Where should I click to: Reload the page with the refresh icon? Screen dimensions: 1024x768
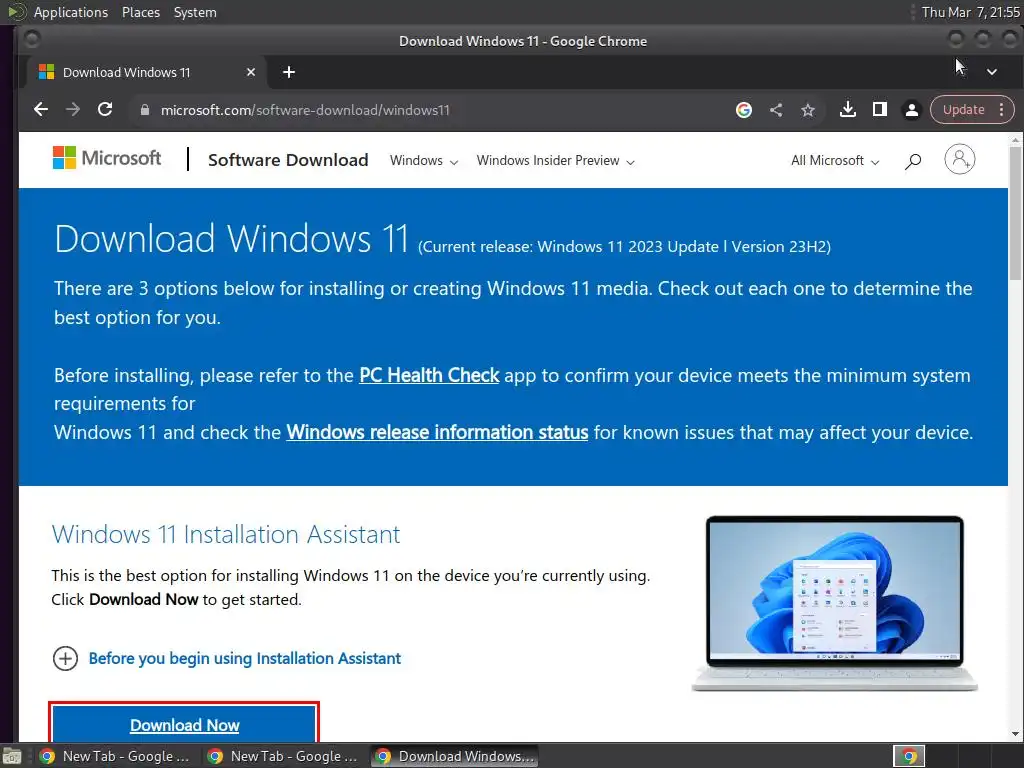click(x=104, y=110)
